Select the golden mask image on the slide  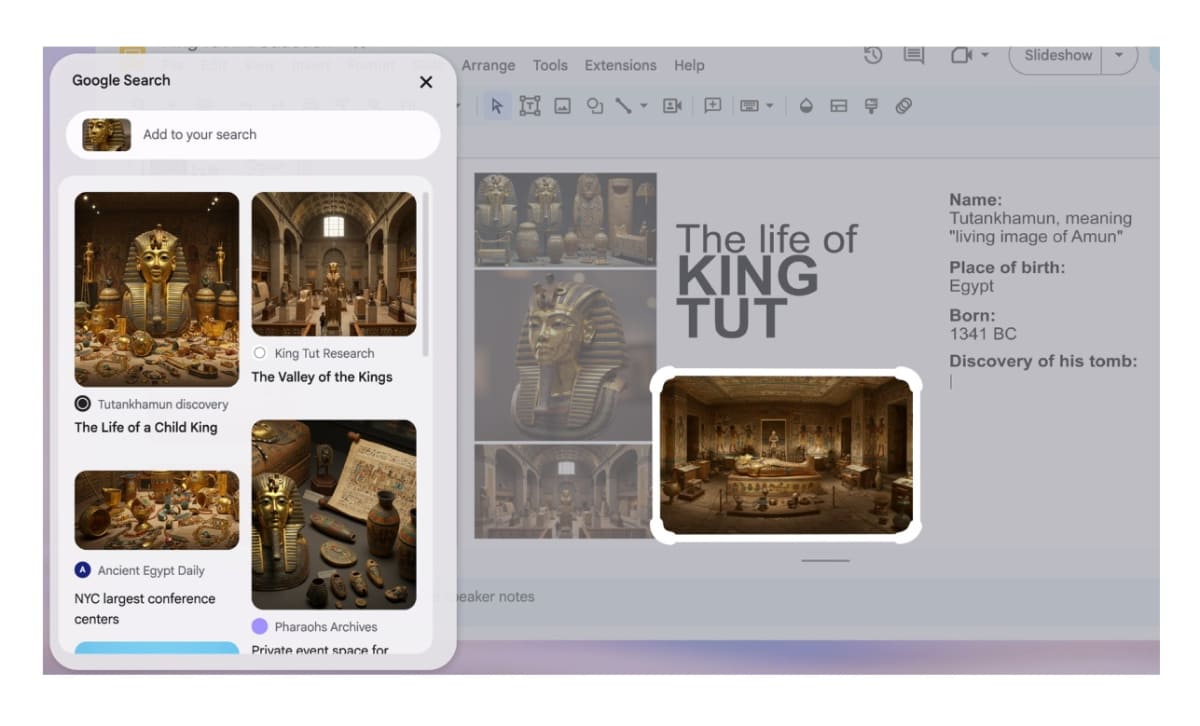click(x=566, y=355)
